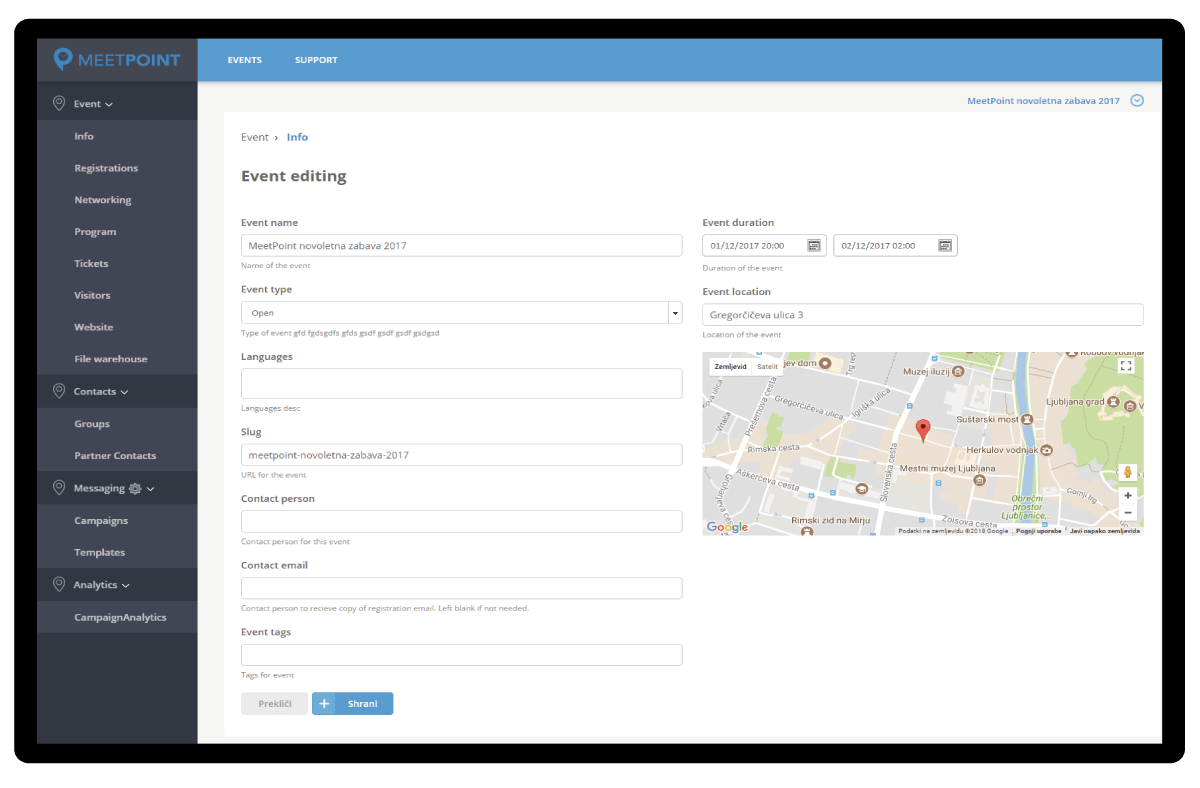
Task: Focus the Contact person field
Action: (x=462, y=521)
